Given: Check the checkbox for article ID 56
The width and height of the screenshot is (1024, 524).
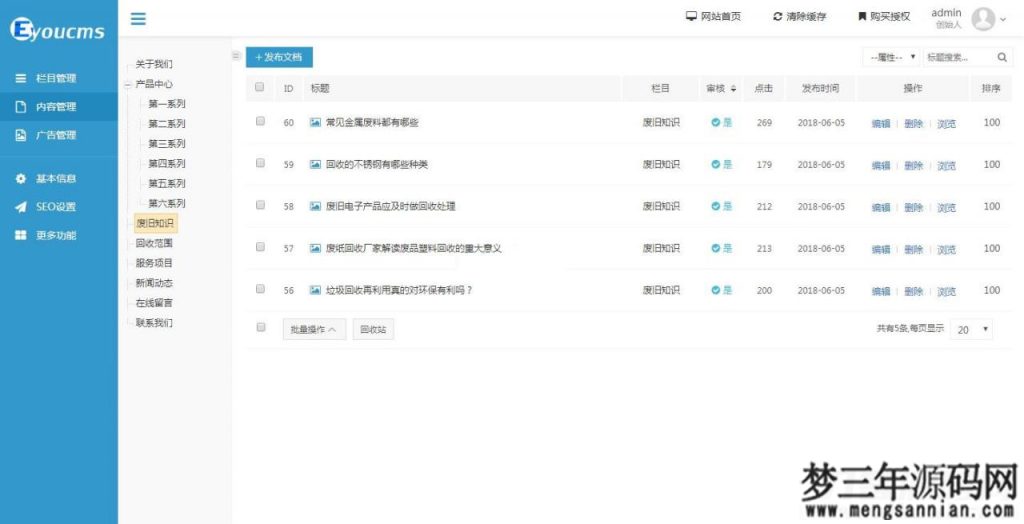Looking at the screenshot, I should coord(260,289).
